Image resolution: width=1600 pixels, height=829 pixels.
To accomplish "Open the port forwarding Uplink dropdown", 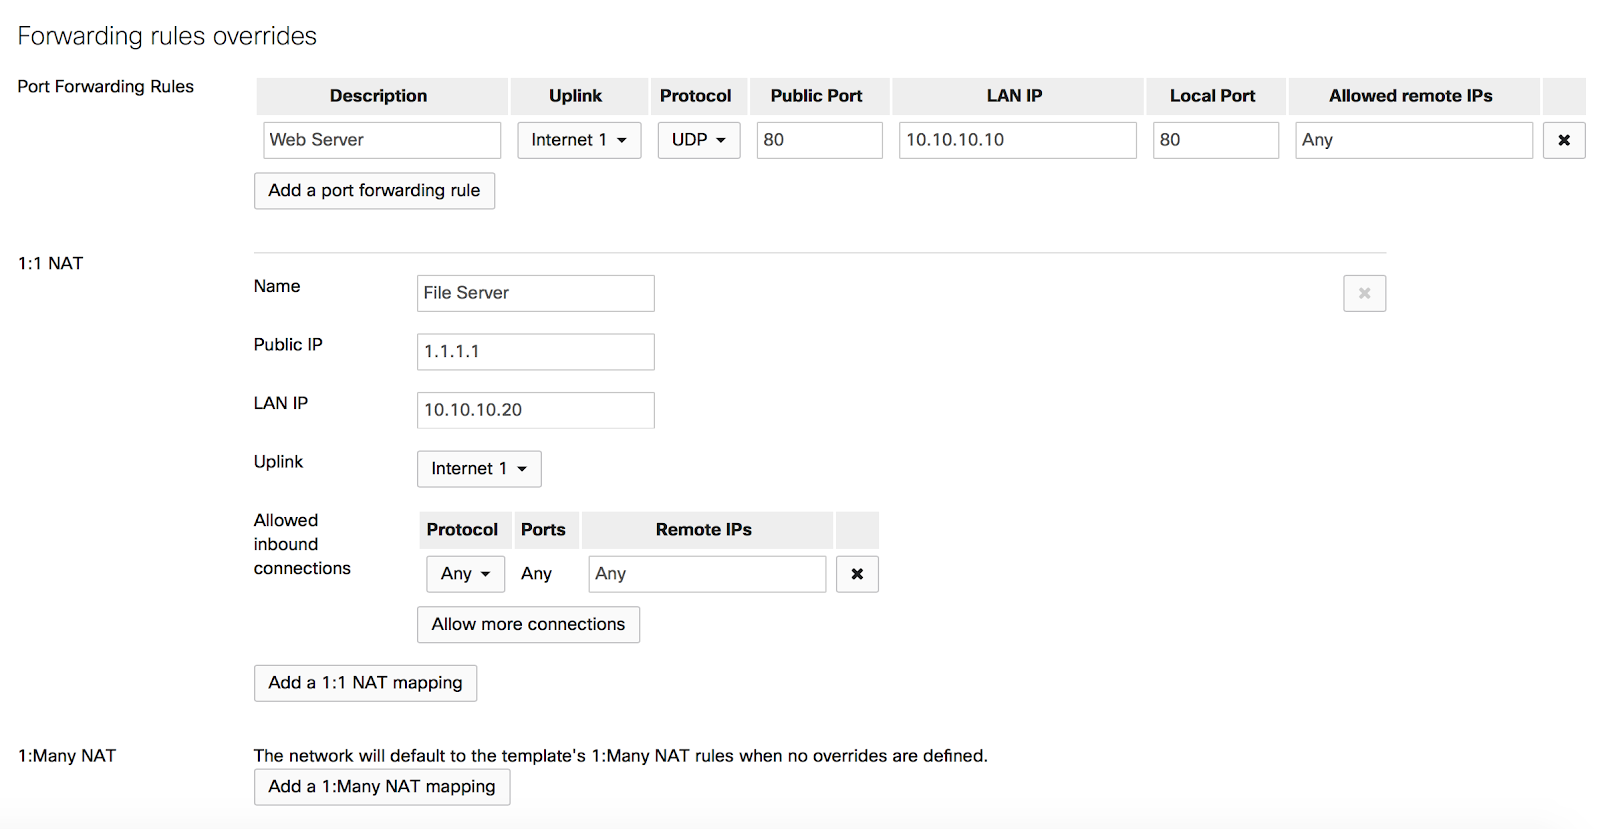I will 578,140.
